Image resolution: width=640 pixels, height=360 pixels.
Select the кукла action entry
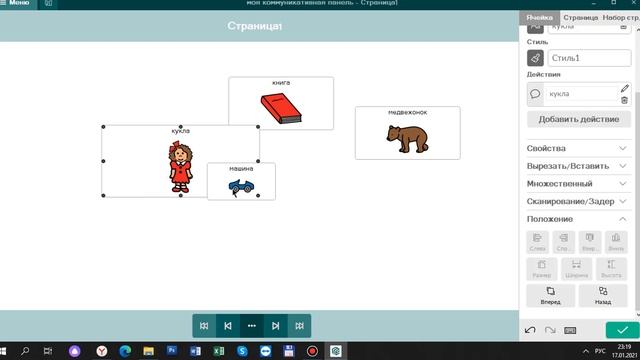[x=581, y=94]
